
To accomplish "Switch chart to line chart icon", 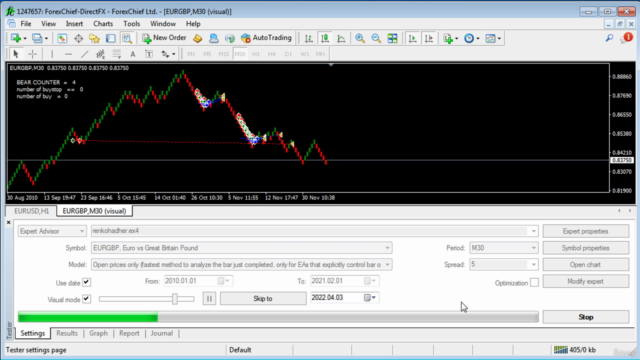I will (x=341, y=38).
